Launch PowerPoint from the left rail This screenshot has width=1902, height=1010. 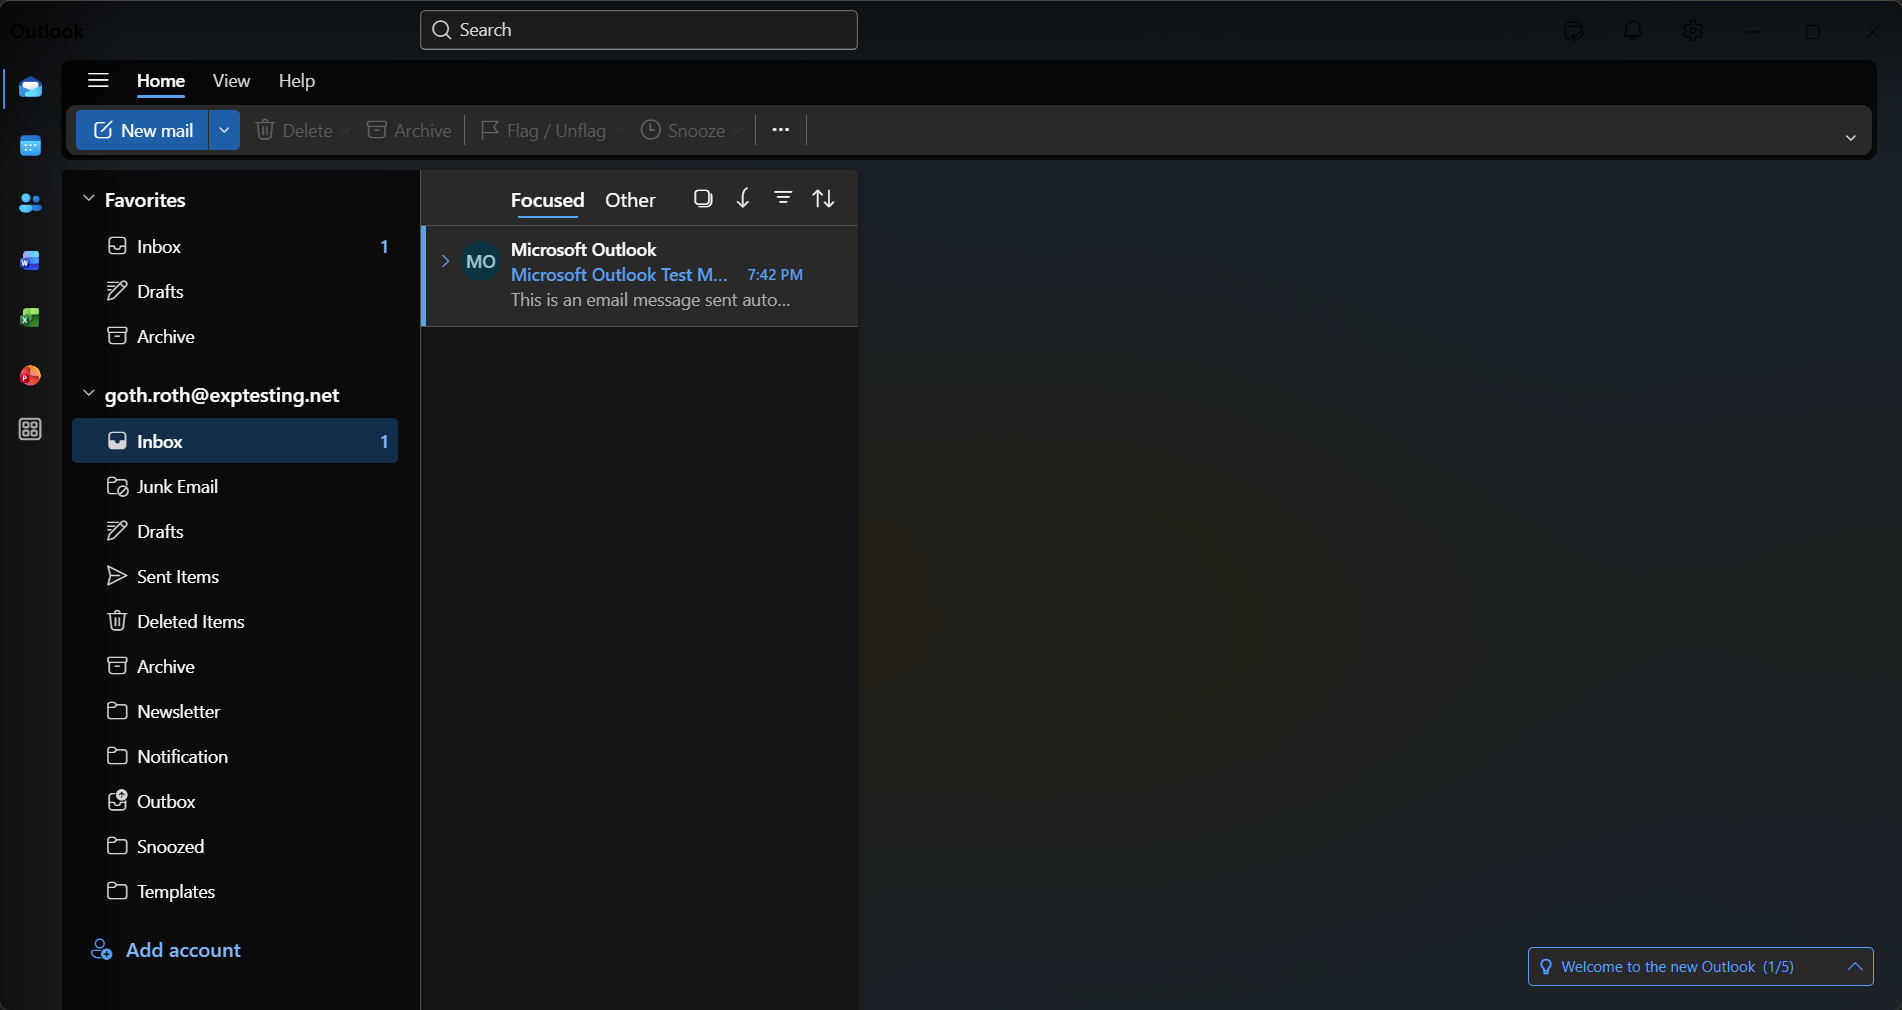(x=30, y=375)
